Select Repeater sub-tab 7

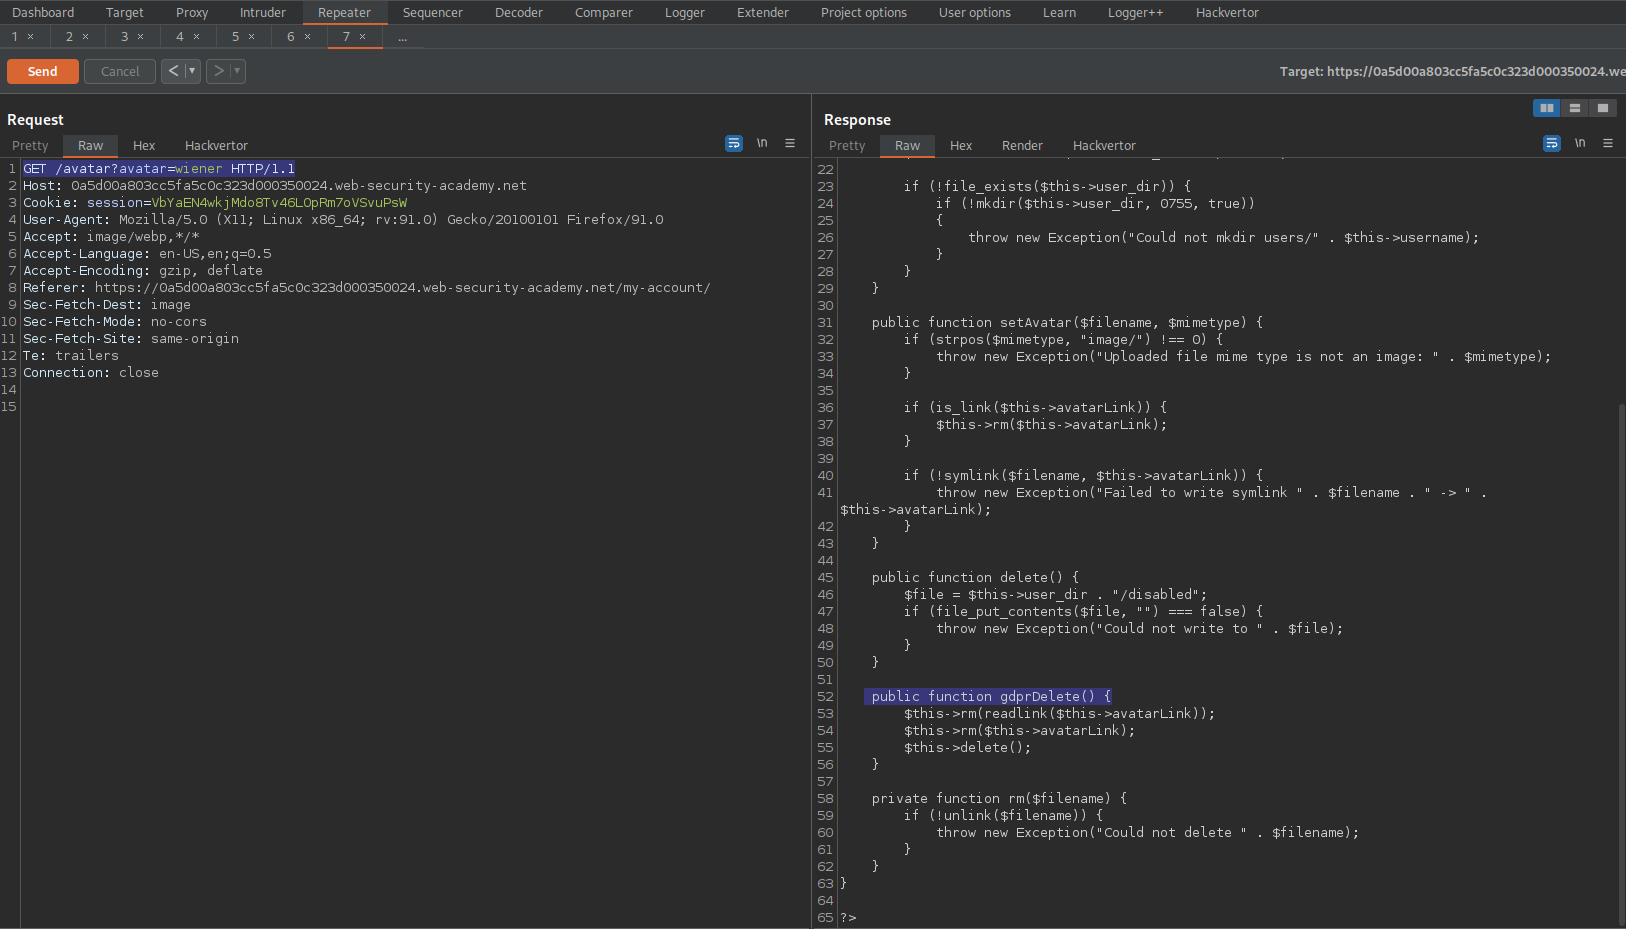[346, 37]
